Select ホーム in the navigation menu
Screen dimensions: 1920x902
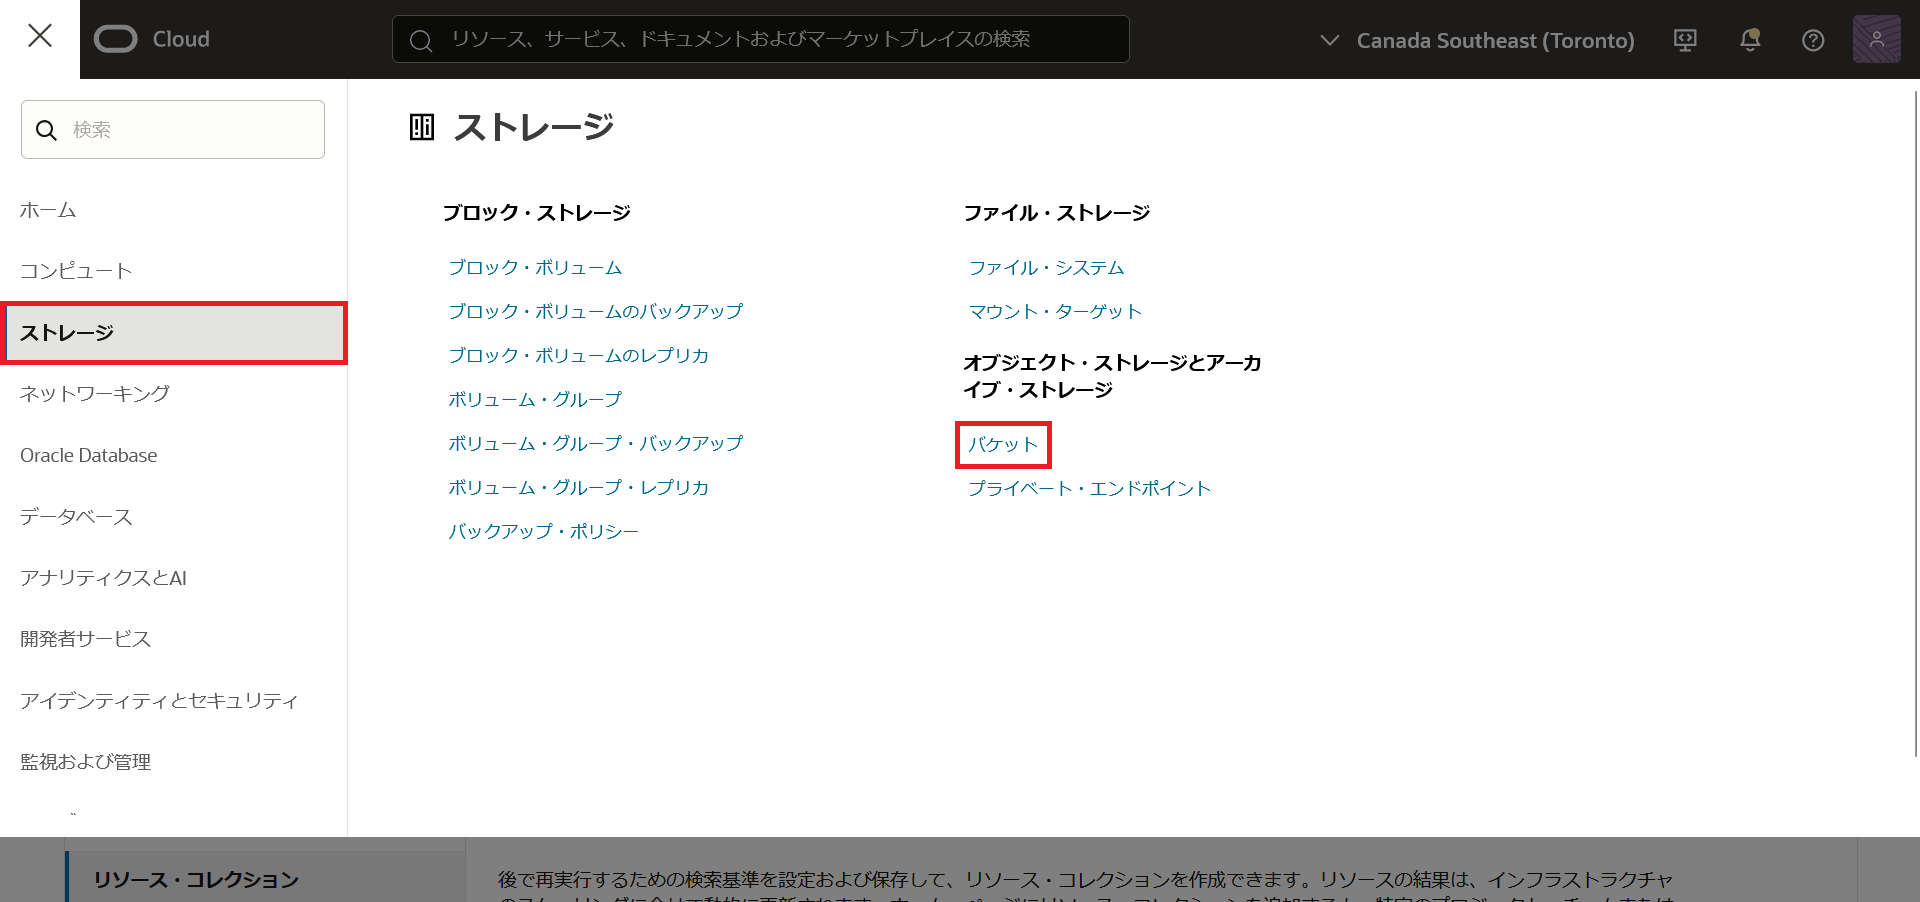click(x=48, y=210)
